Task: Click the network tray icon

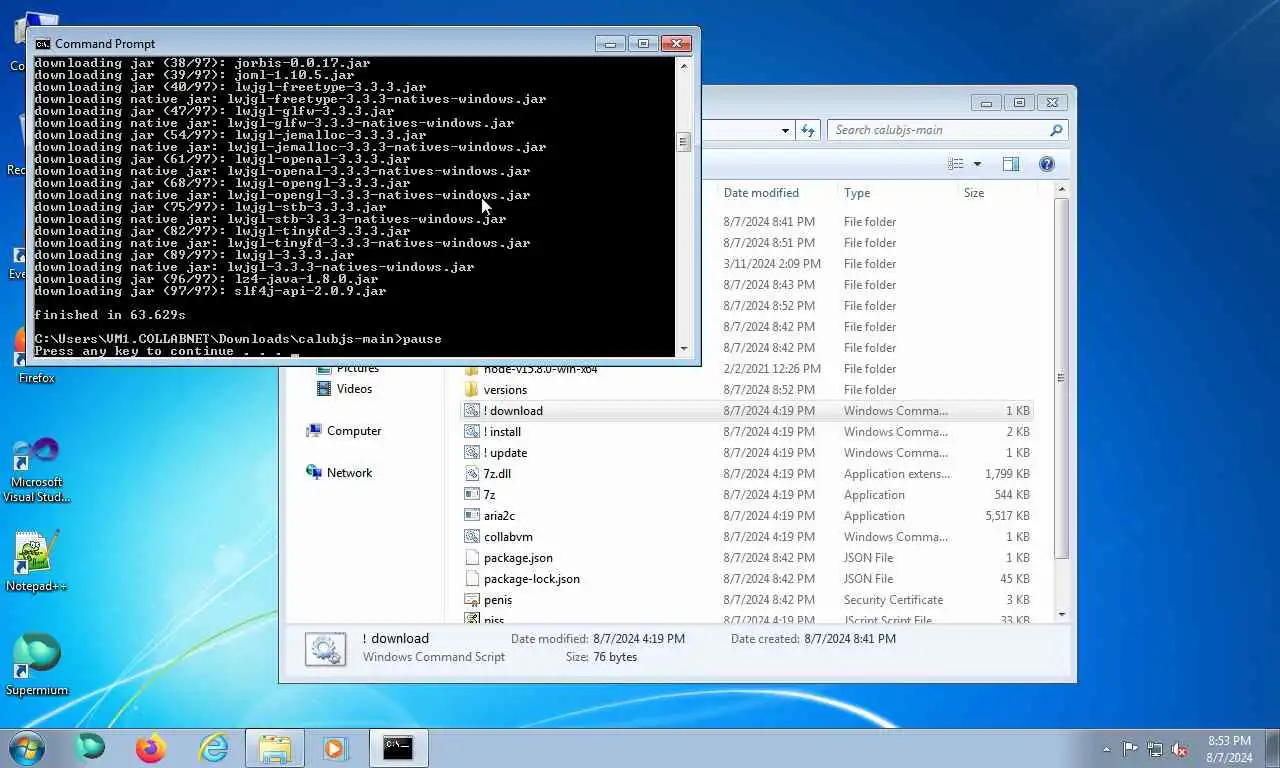Action: pyautogui.click(x=1155, y=748)
